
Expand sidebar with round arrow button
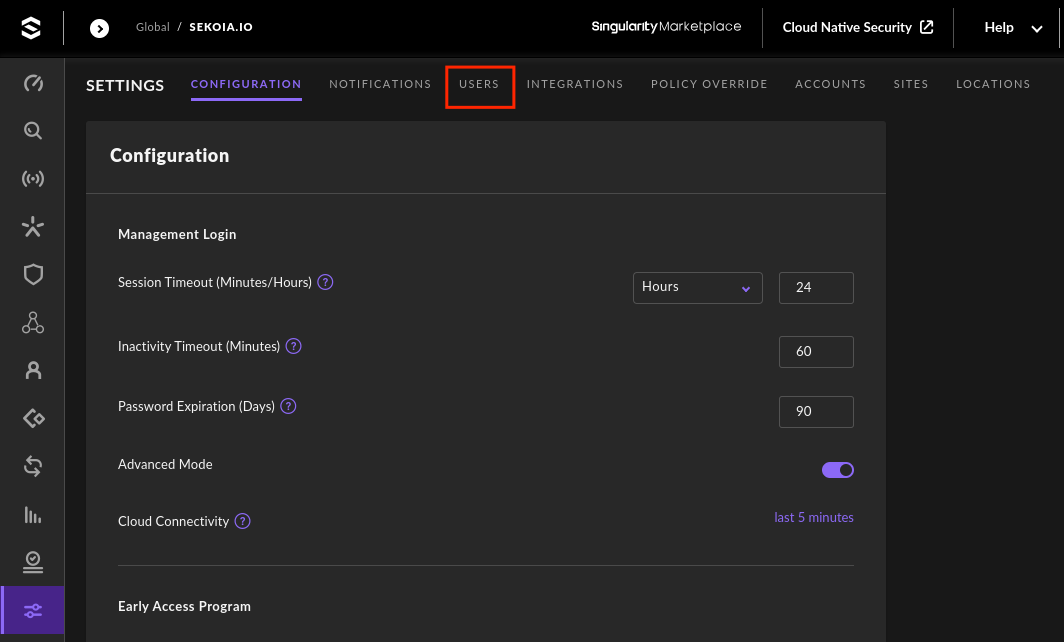tap(100, 28)
